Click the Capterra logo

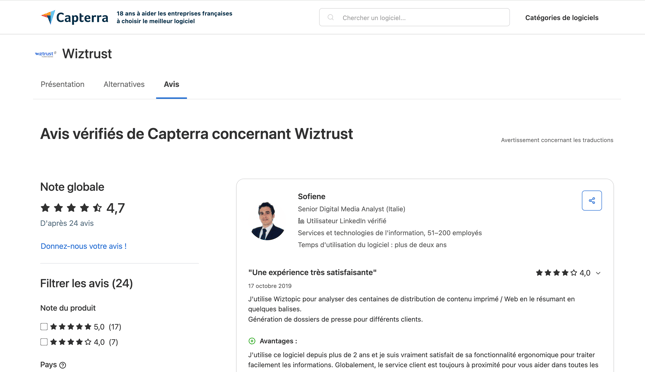tap(74, 17)
